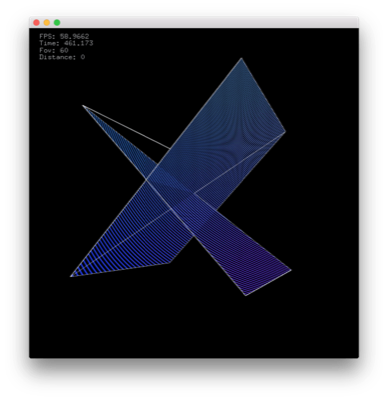The image size is (388, 400).
Task: Click the topmost vertex of the teal quad
Action: [241, 59]
